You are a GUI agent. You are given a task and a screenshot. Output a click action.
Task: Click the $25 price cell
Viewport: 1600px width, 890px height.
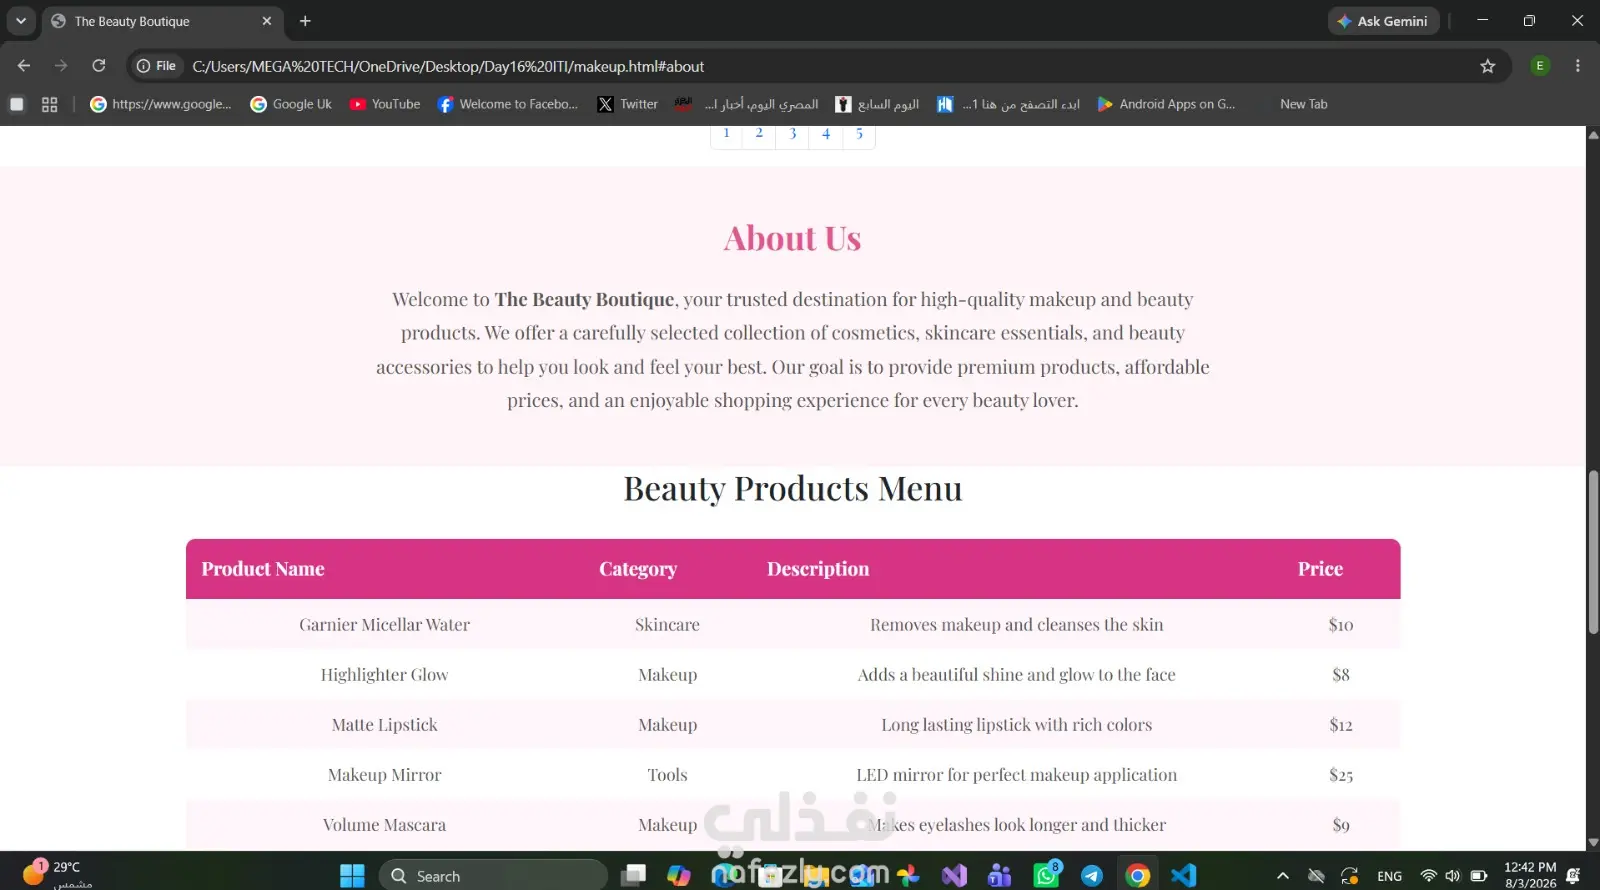pos(1341,775)
